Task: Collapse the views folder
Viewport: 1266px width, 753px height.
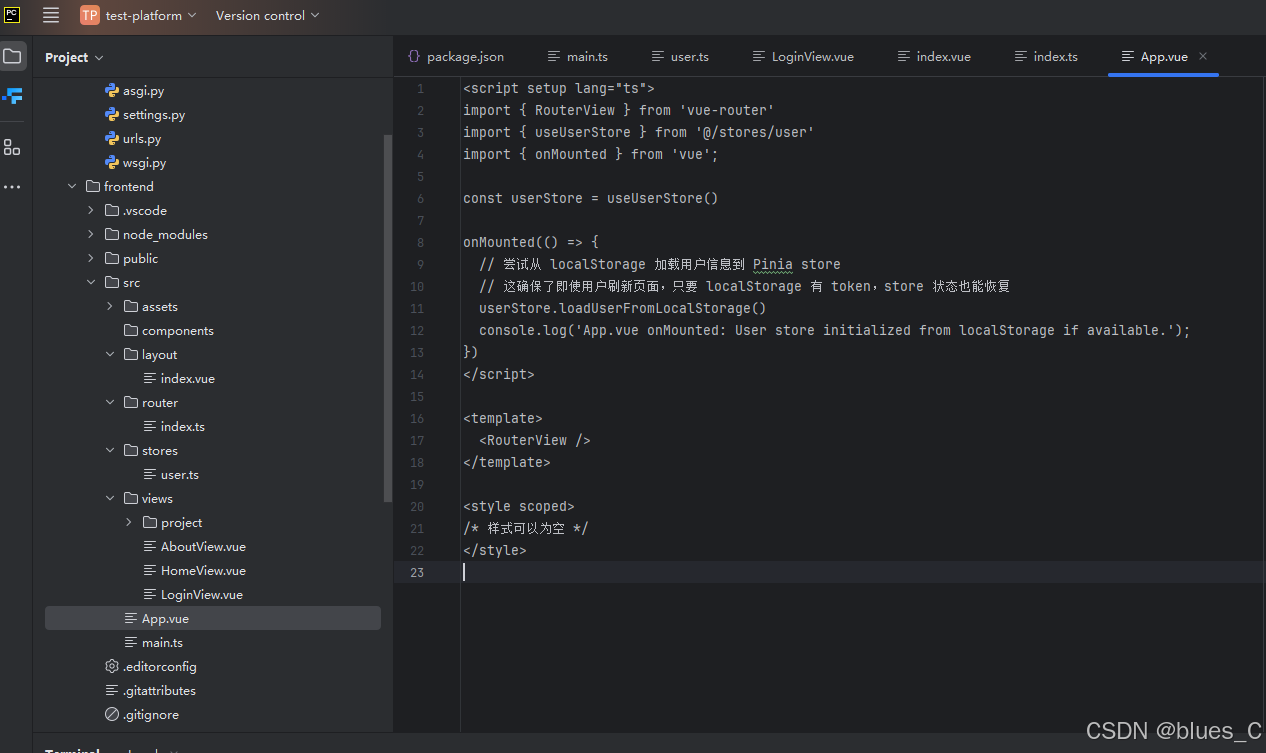Action: point(110,499)
